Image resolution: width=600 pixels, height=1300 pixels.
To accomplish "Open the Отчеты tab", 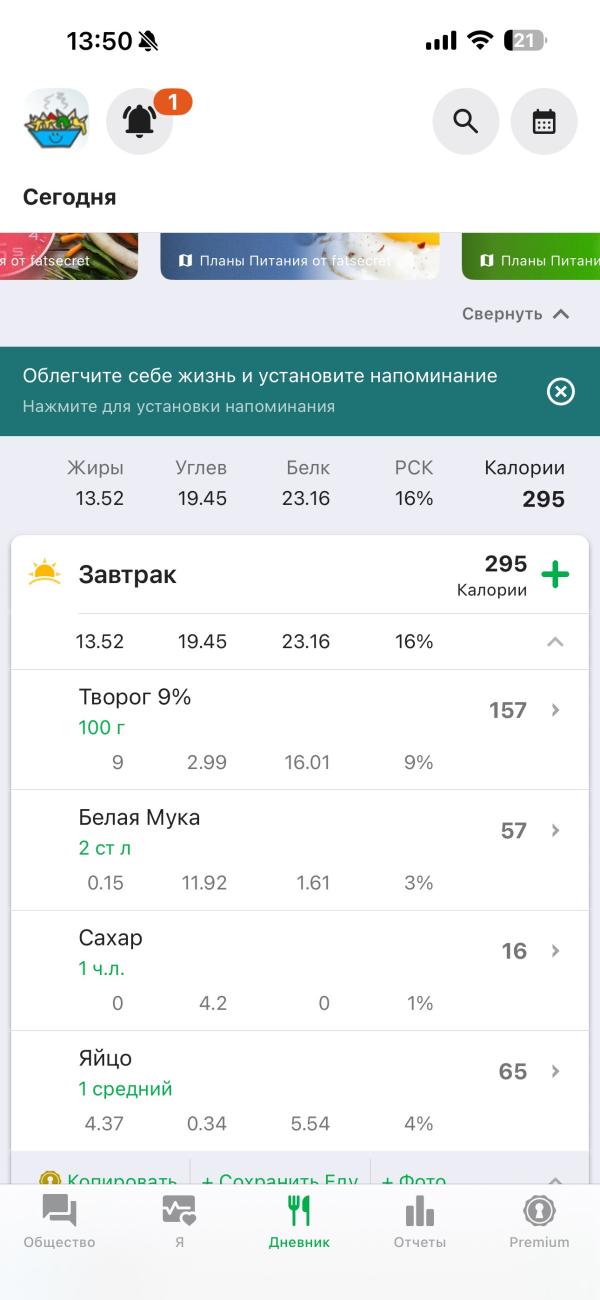I will pos(420,1222).
